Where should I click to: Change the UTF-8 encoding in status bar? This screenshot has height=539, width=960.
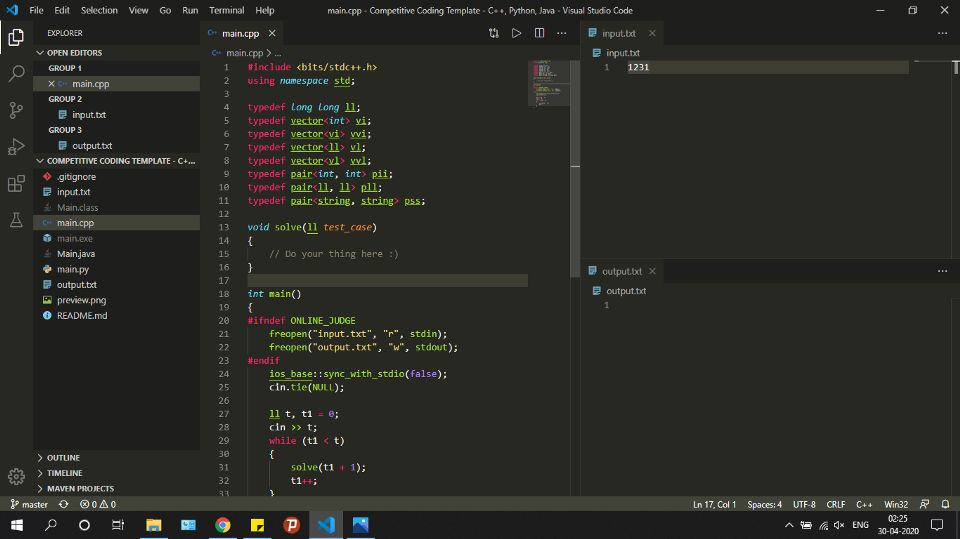pyautogui.click(x=805, y=504)
